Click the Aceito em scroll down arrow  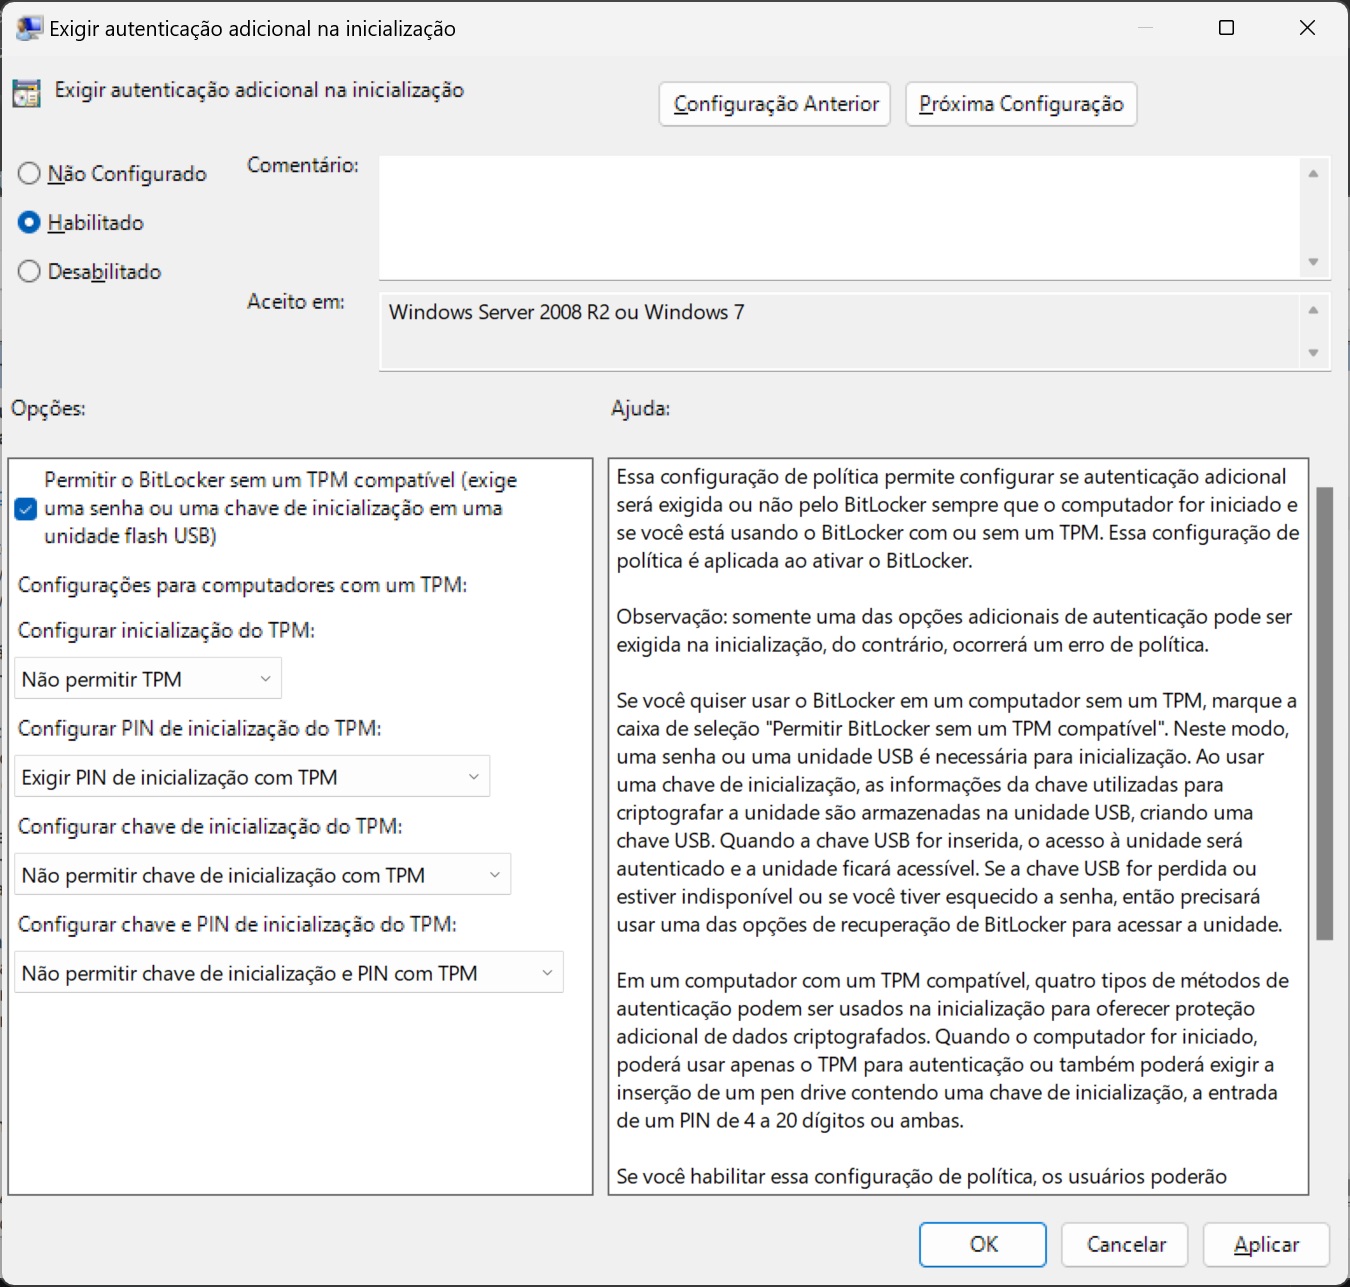[1313, 352]
